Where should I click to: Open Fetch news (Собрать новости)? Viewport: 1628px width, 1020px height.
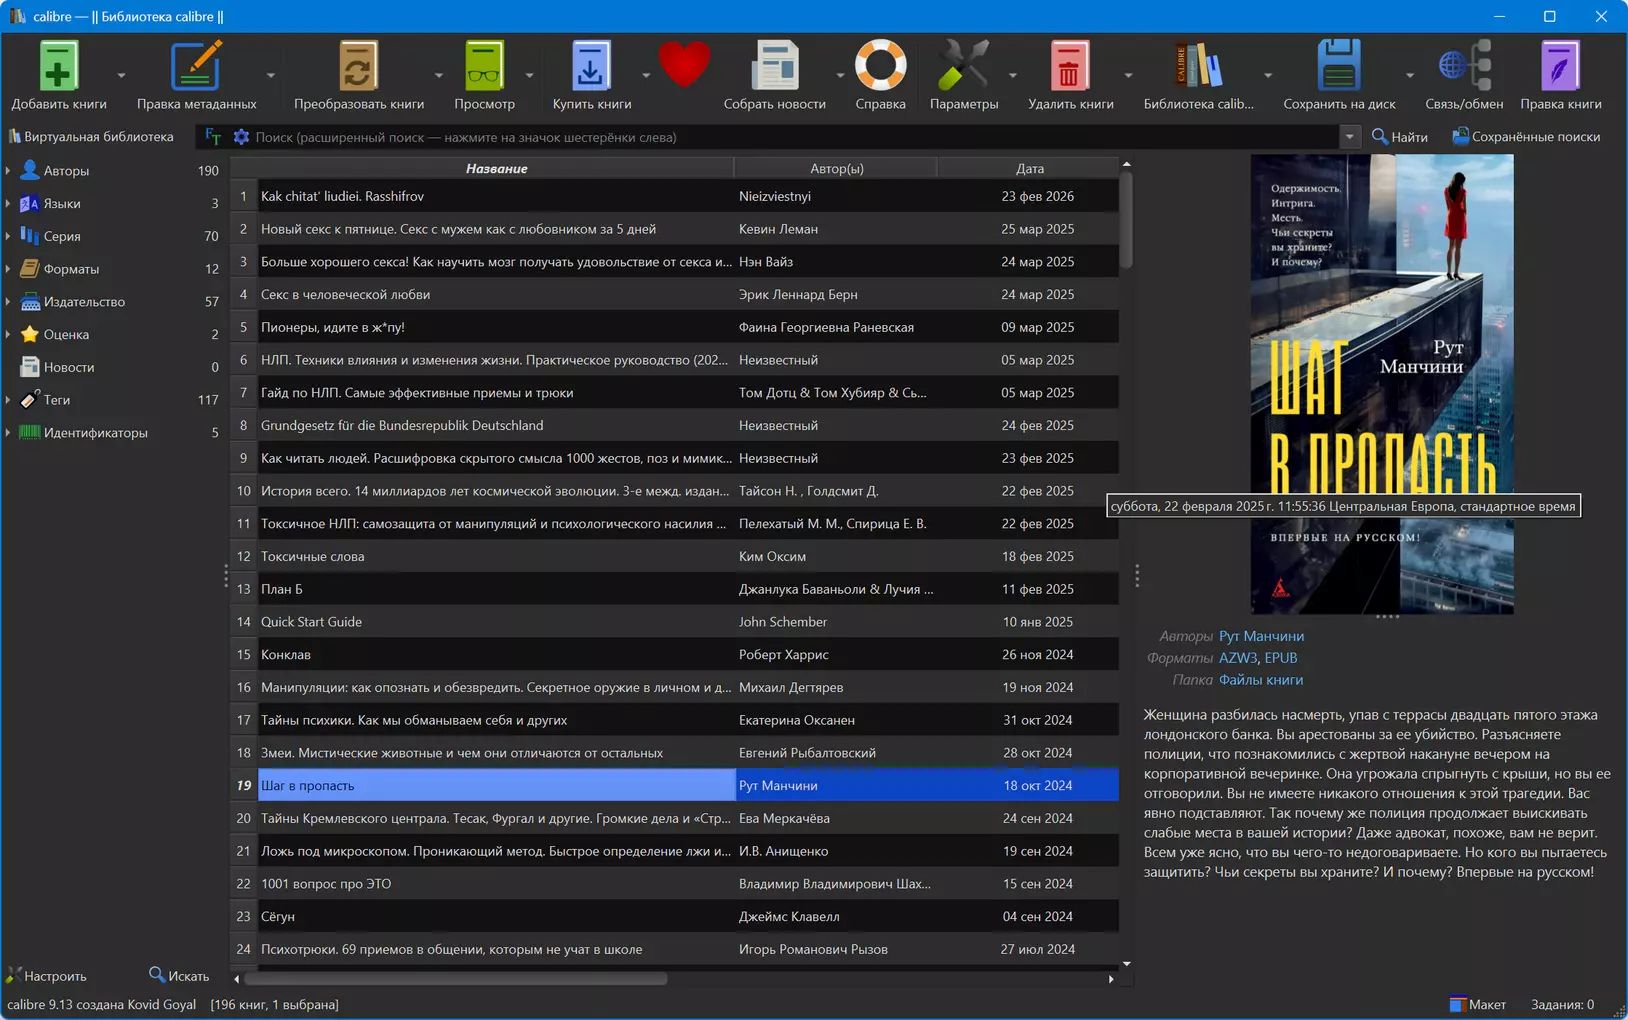(x=775, y=66)
